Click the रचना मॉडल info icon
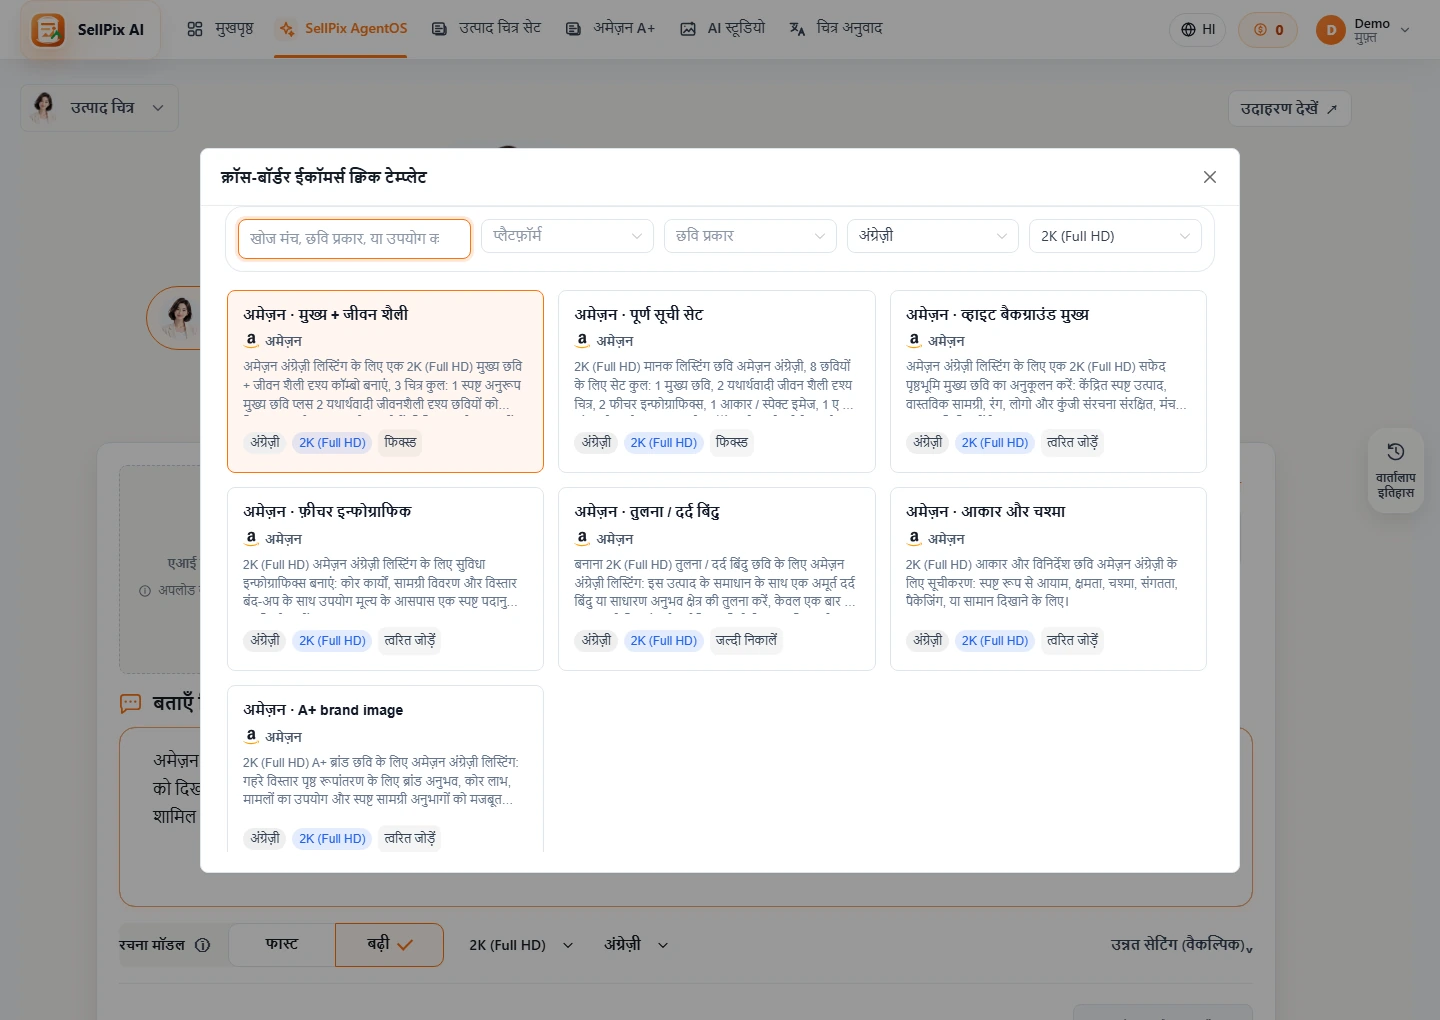Screen dimensions: 1440x1020 pyautogui.click(x=203, y=945)
